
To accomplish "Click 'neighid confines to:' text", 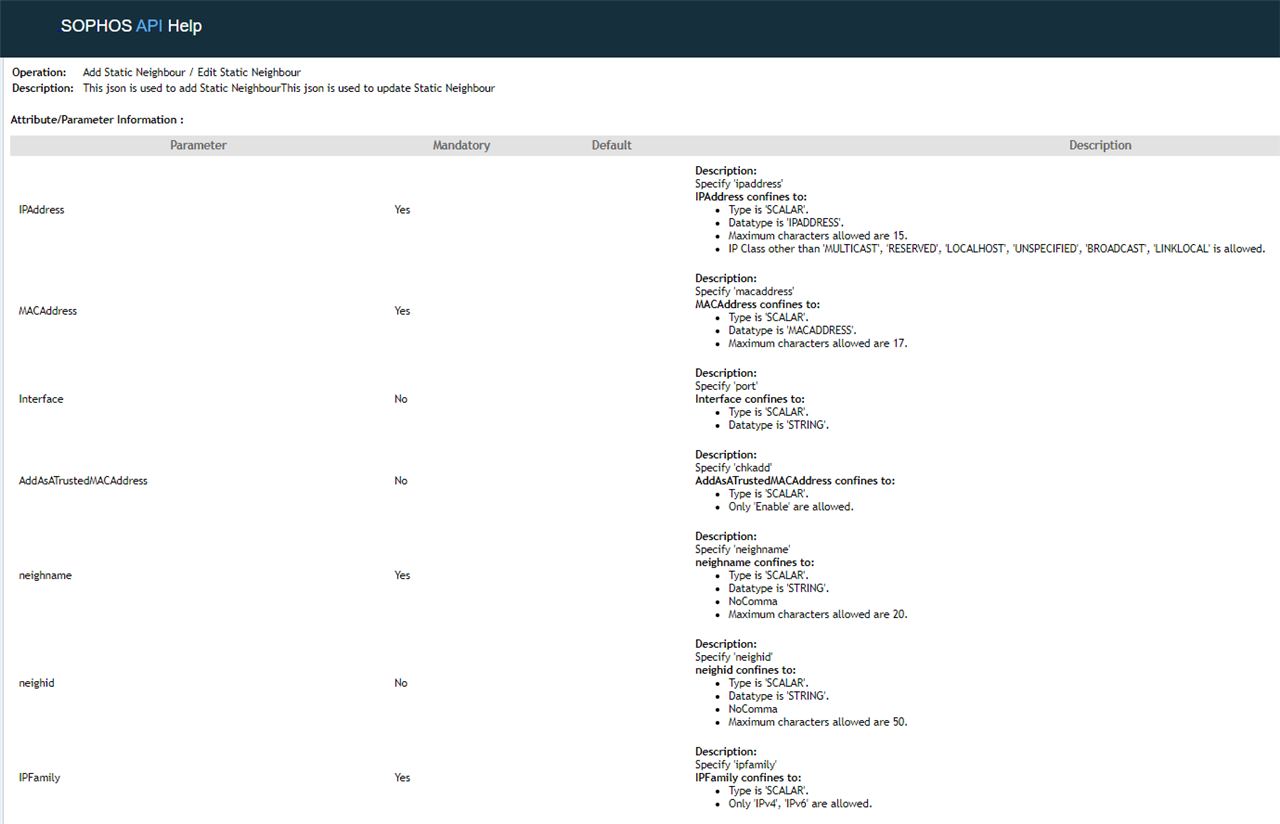I will coord(745,671).
